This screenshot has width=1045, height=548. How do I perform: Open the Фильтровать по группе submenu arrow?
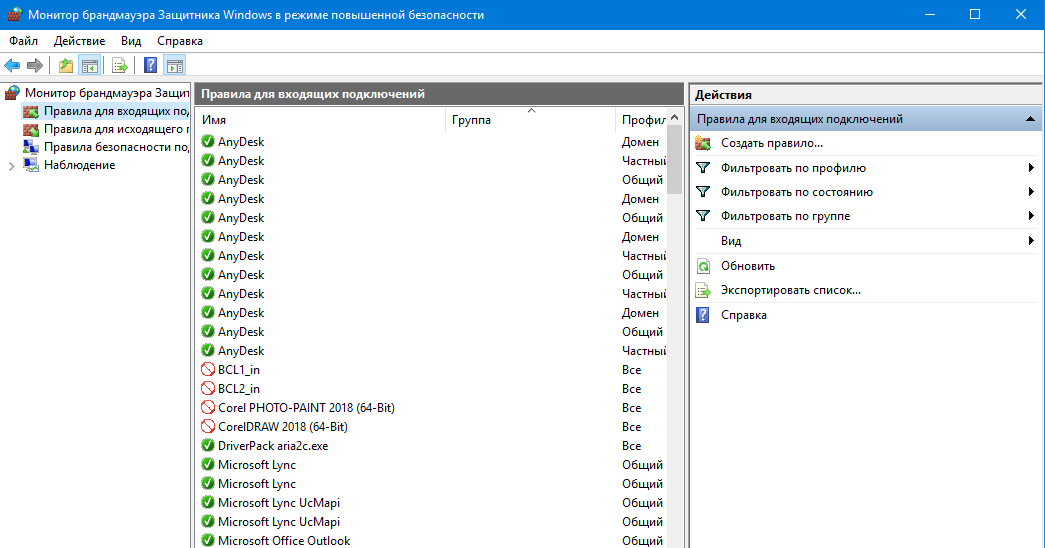(x=1030, y=216)
